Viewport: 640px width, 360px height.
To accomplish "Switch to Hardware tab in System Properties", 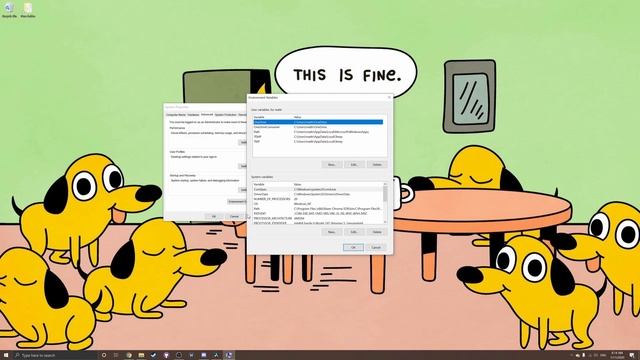I will (x=193, y=115).
